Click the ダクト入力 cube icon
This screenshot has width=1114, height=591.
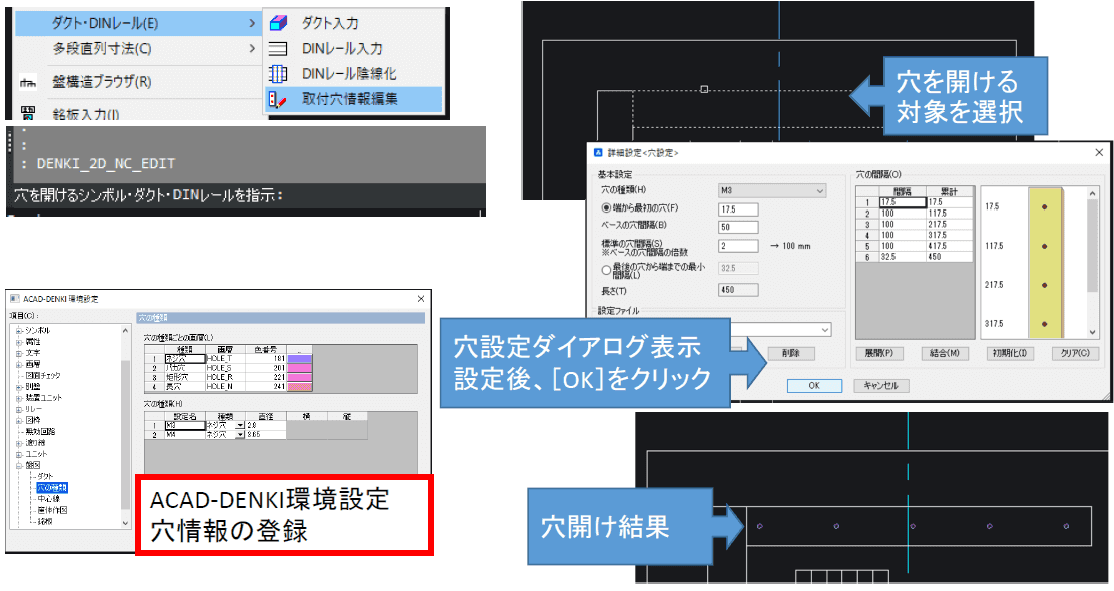(x=278, y=23)
